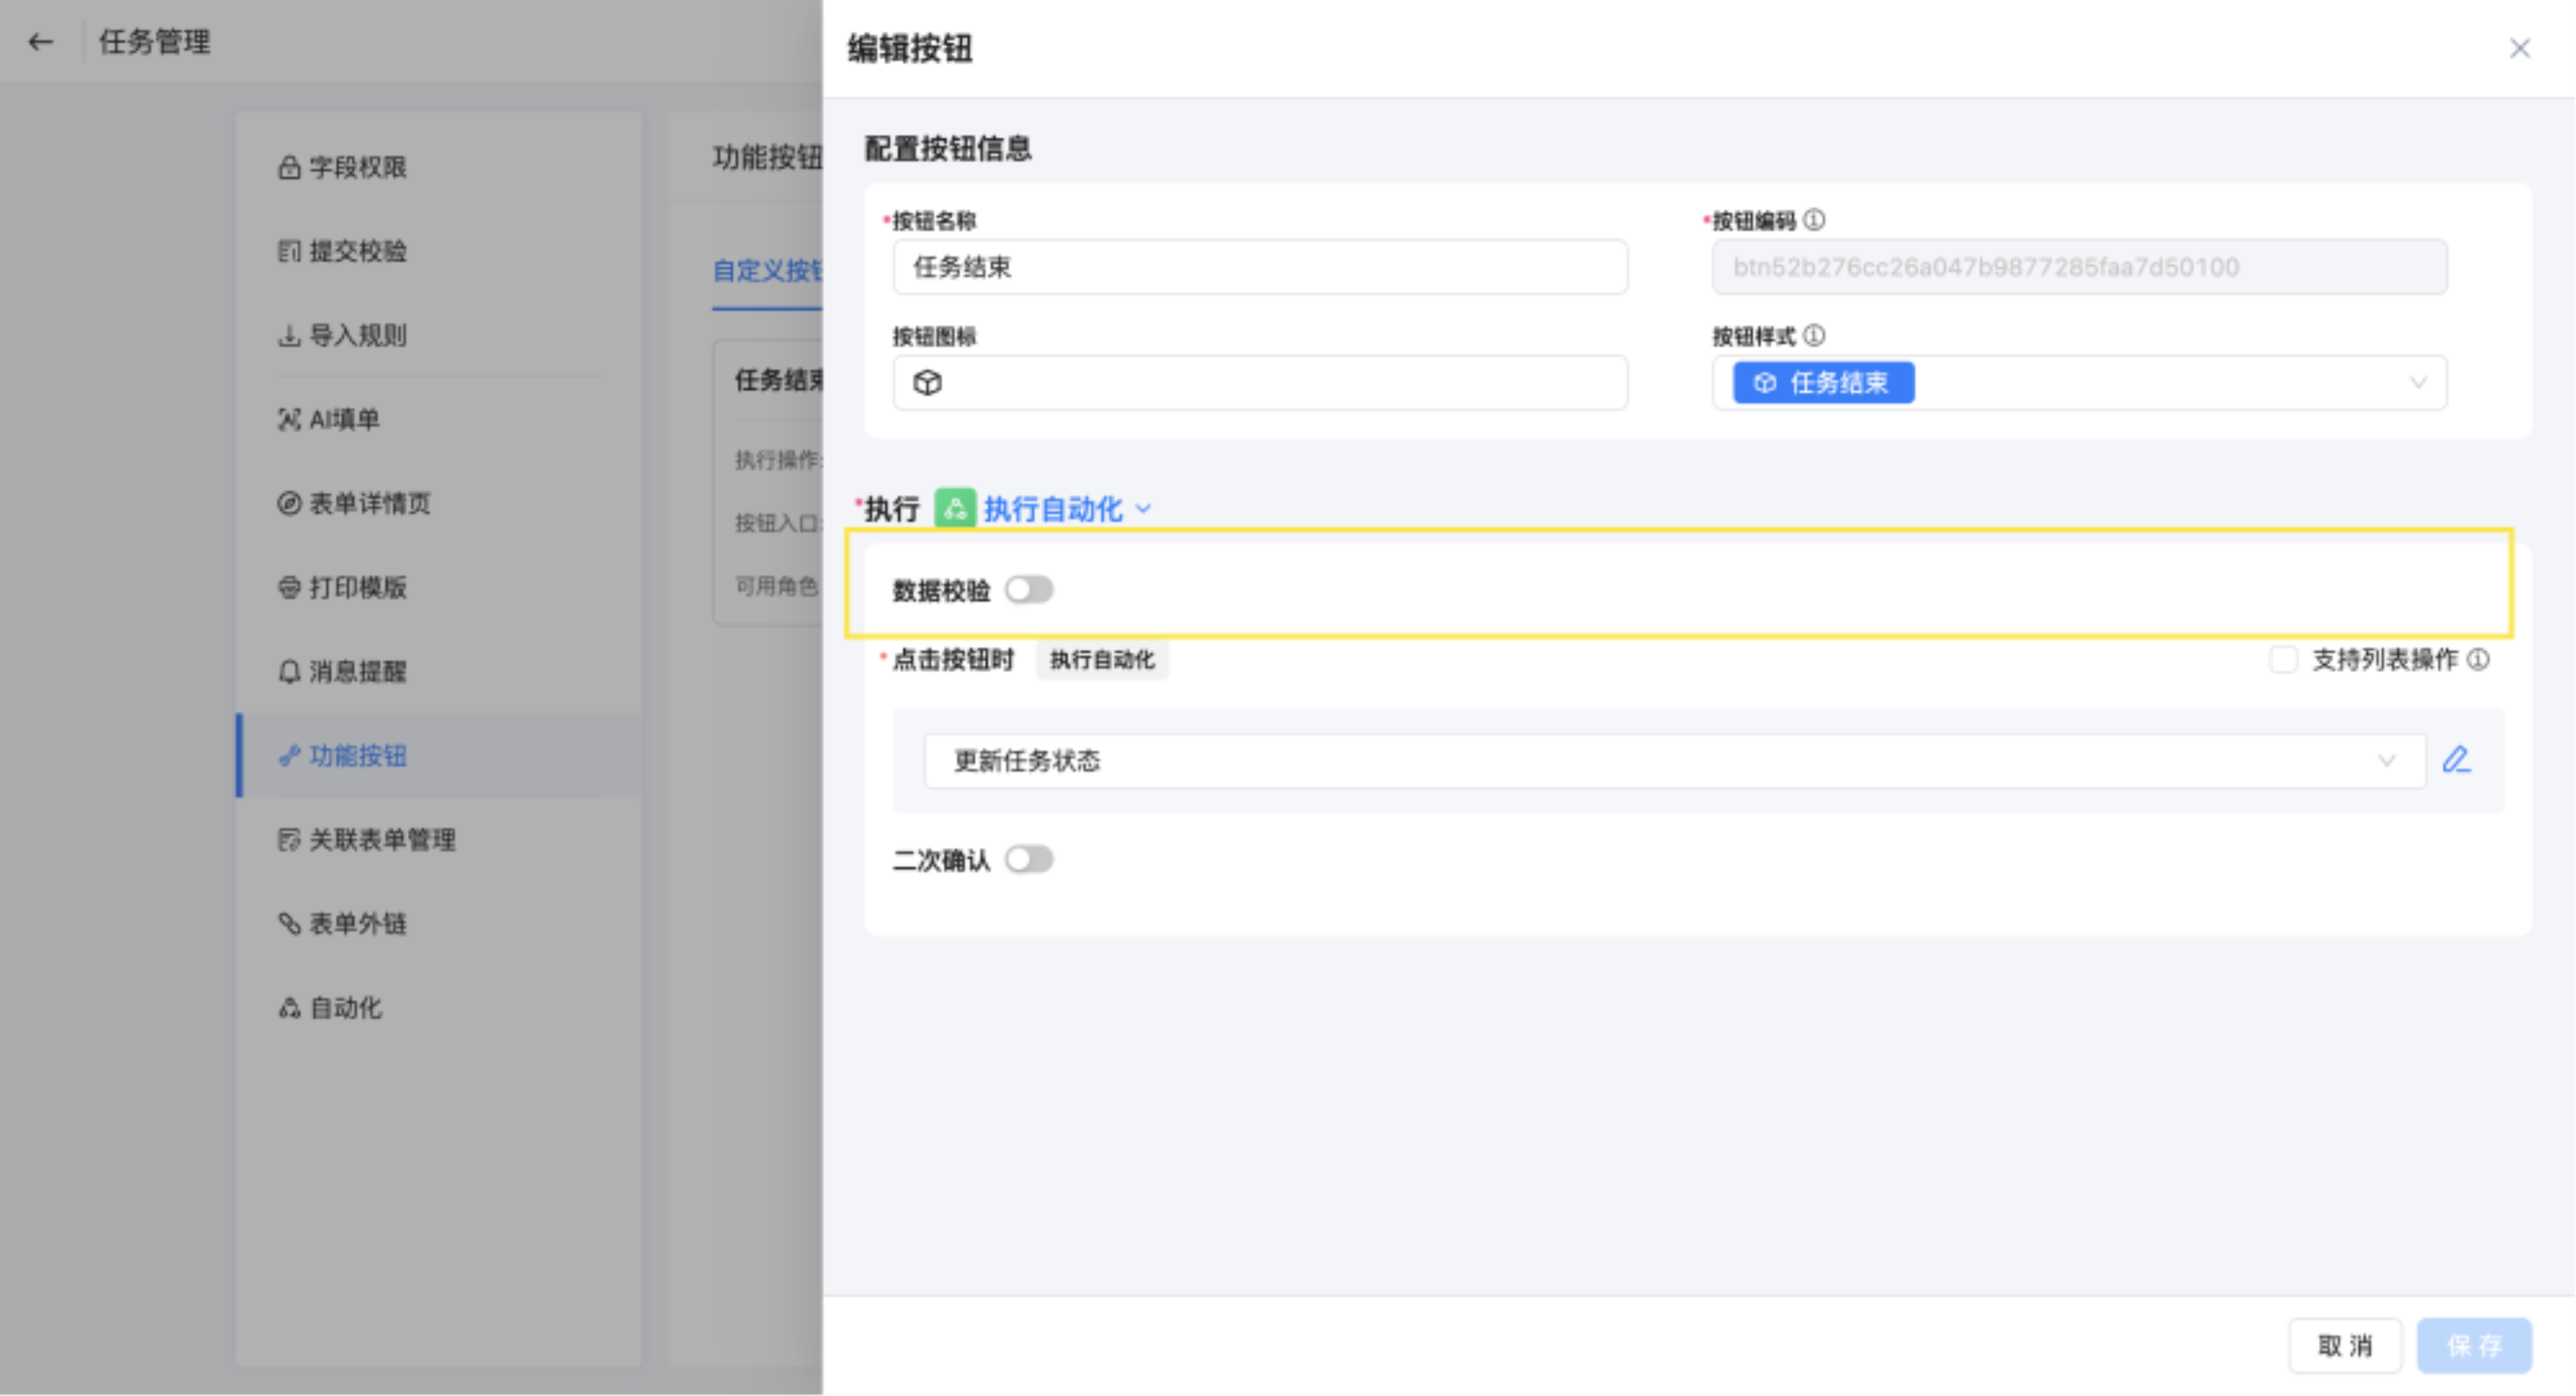Open 字段权限 in sidebar menu

pos(356,167)
